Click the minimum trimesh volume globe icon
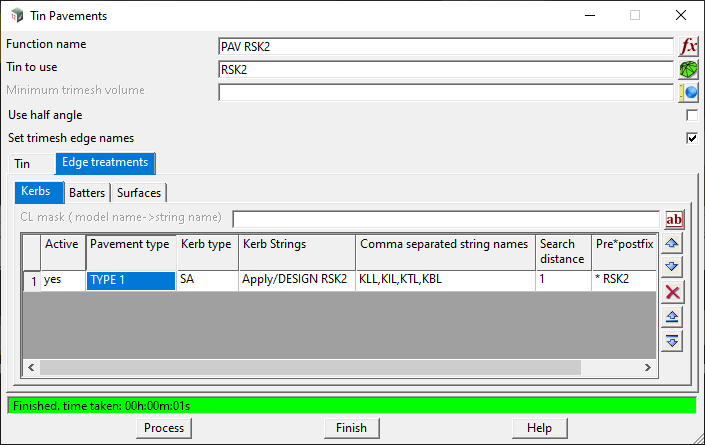Image resolution: width=705 pixels, height=445 pixels. click(x=688, y=93)
